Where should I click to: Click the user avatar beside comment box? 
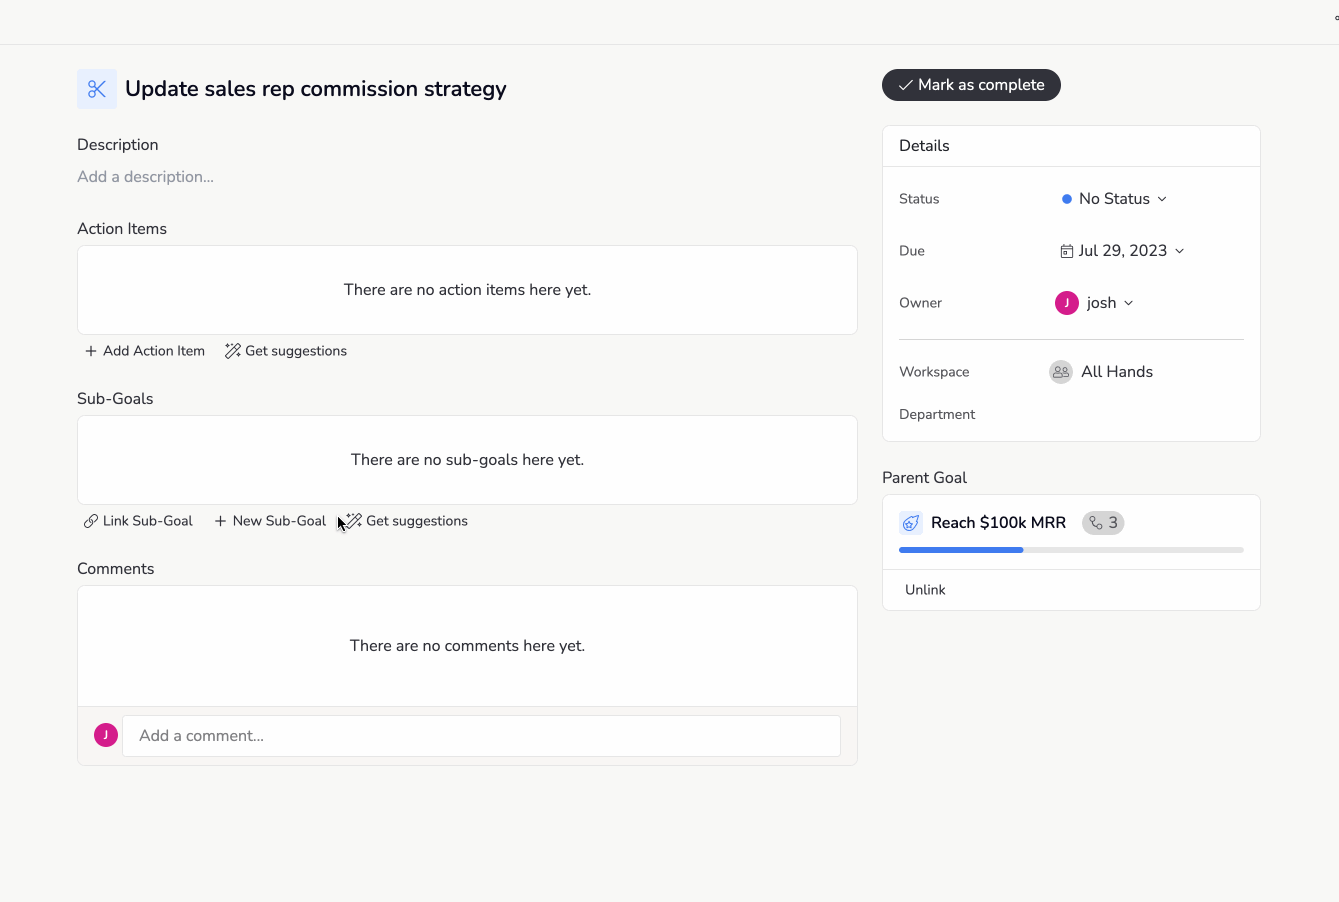pos(106,736)
